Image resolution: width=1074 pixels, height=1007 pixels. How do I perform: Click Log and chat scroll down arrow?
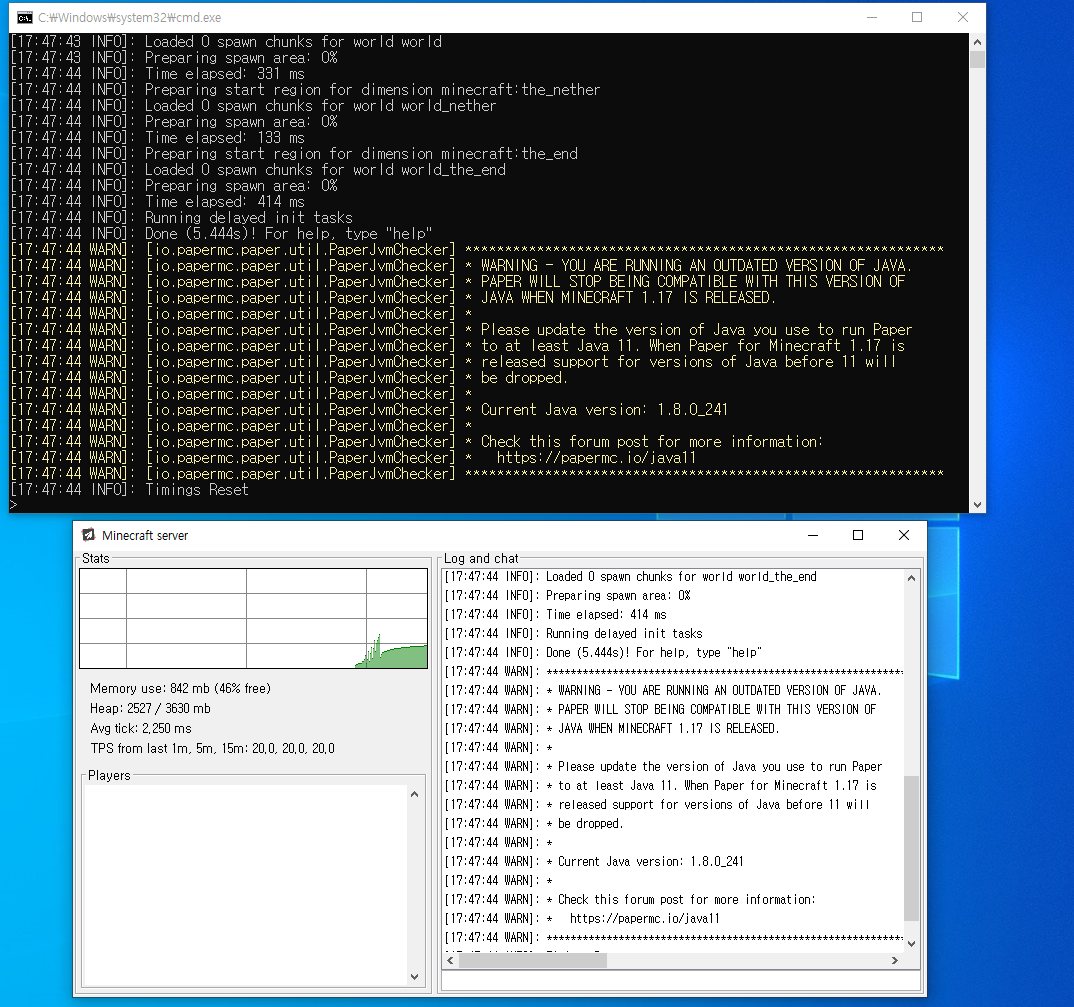point(911,944)
